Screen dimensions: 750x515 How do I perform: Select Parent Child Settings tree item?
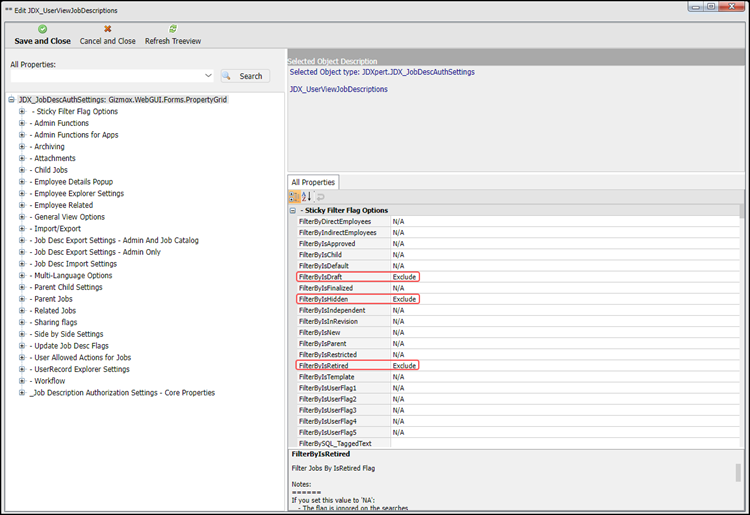[x=68, y=287]
